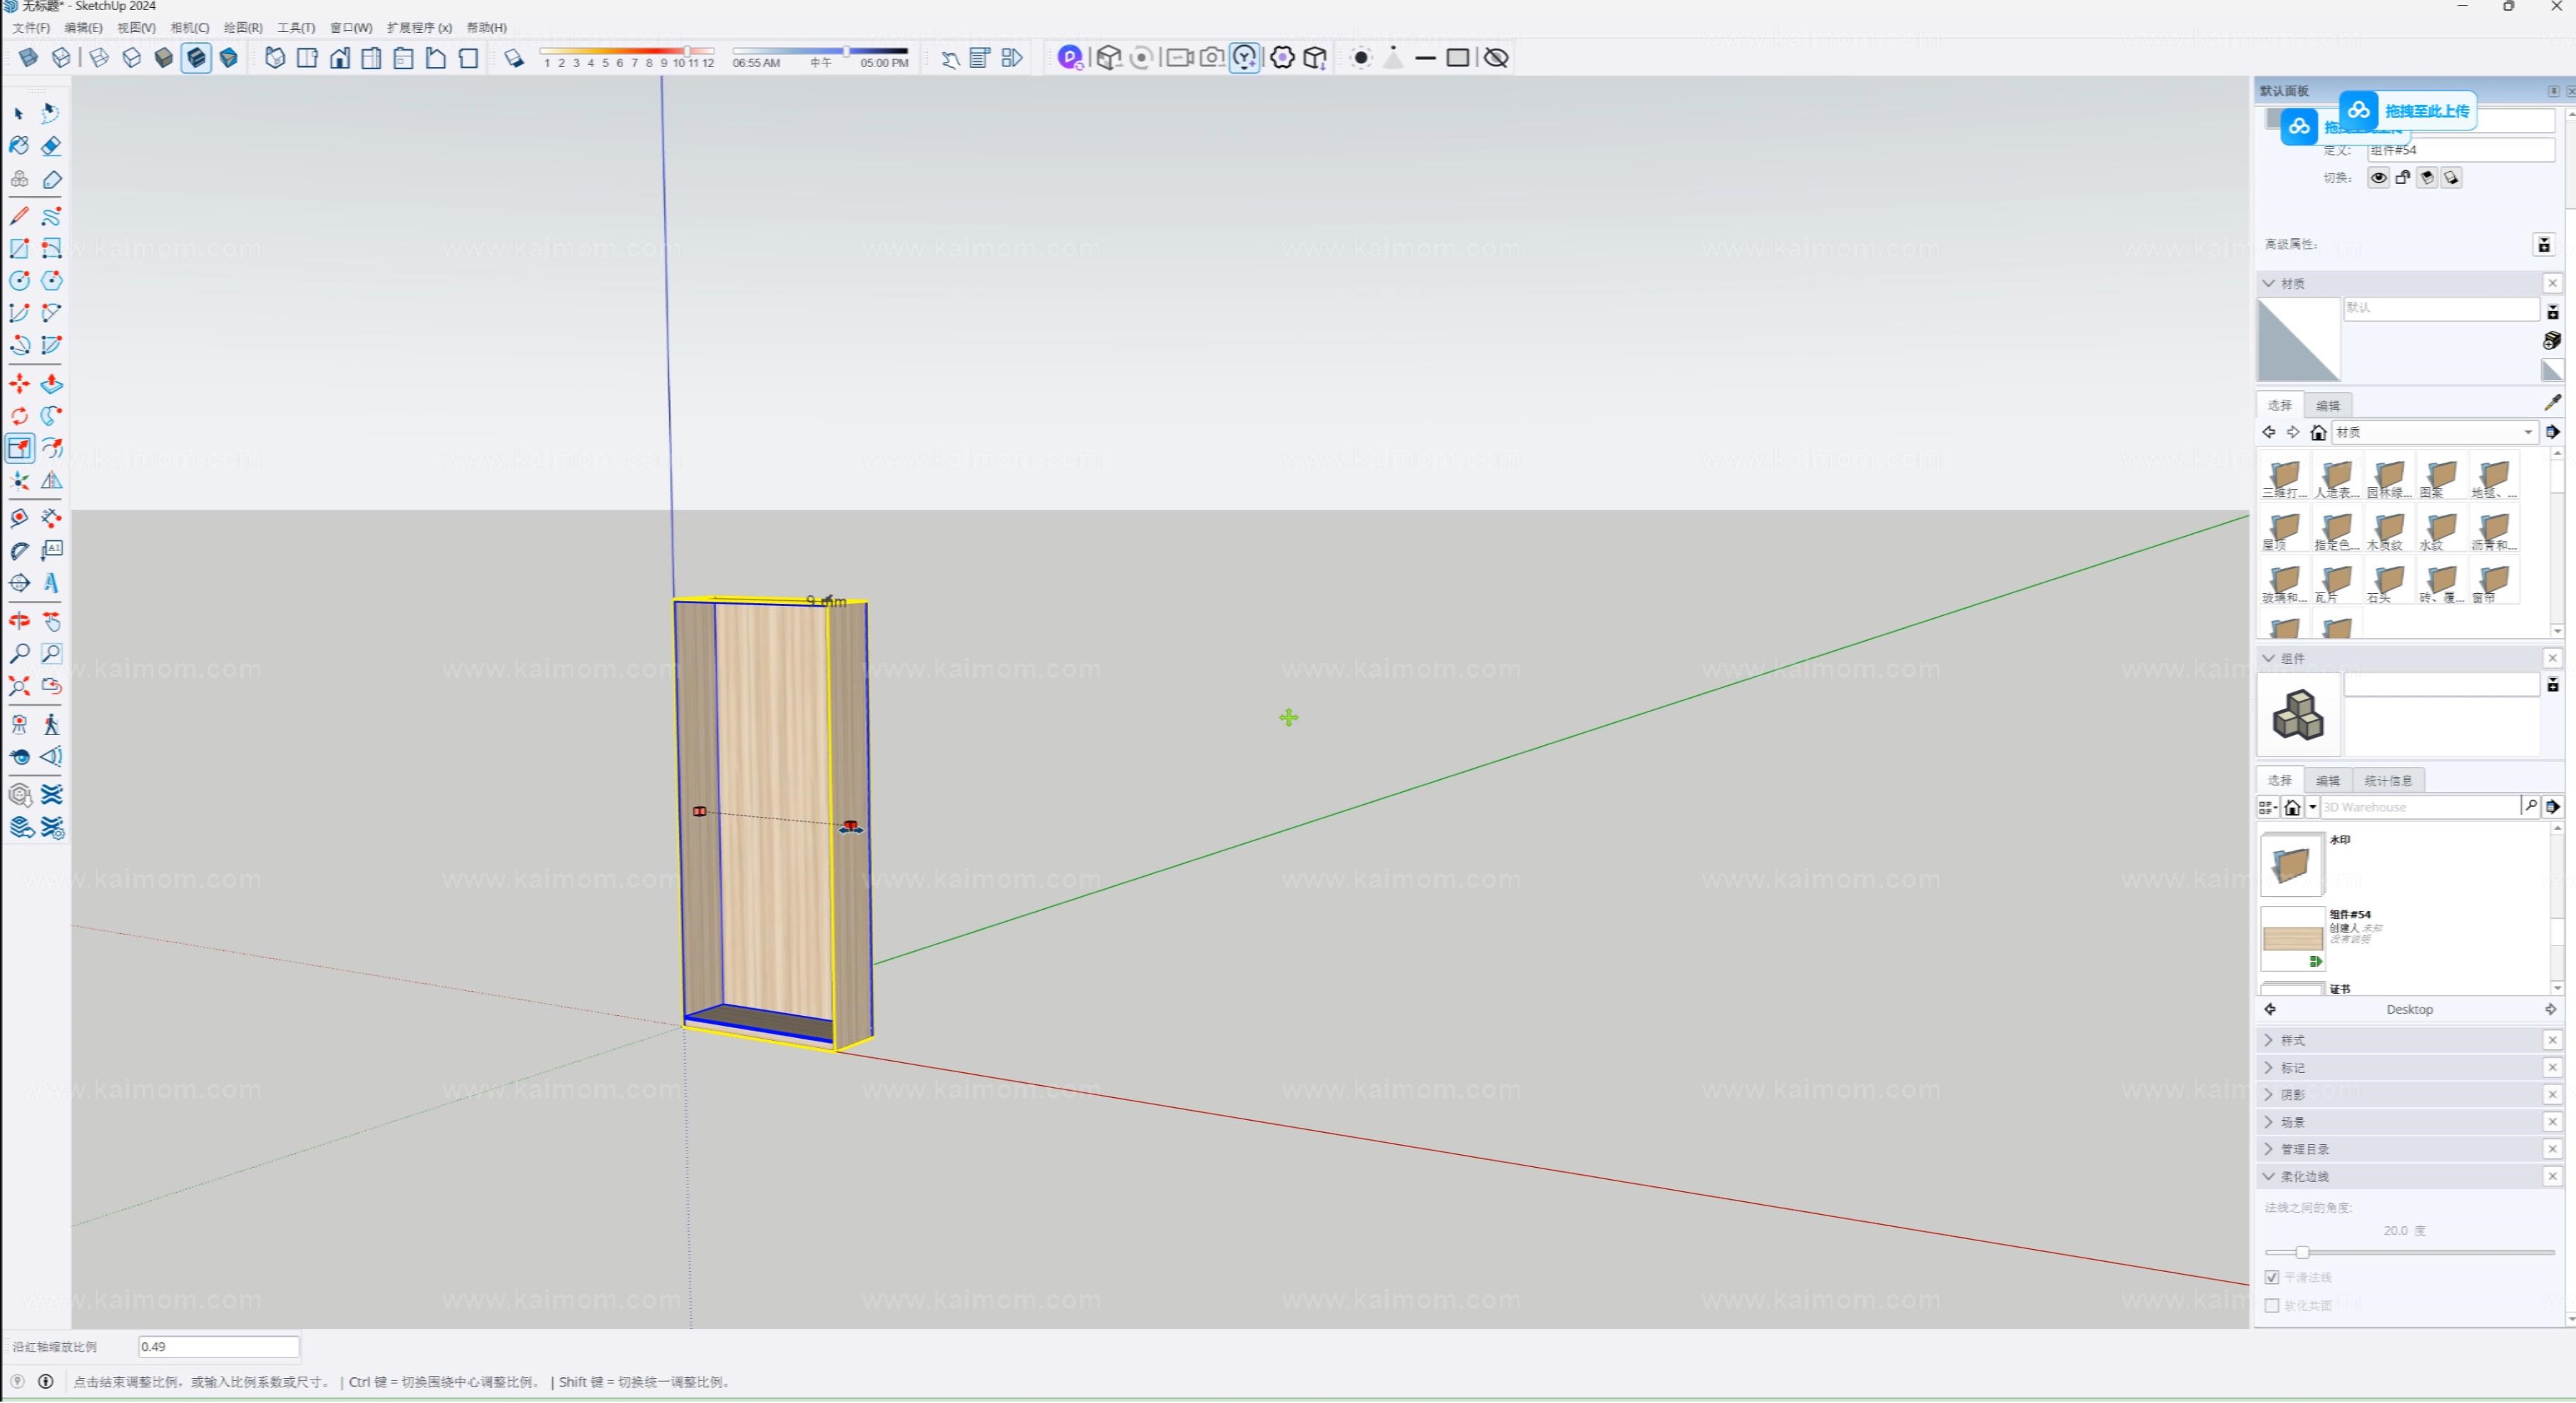
Task: Pick the Circle tool
Action: 19,281
